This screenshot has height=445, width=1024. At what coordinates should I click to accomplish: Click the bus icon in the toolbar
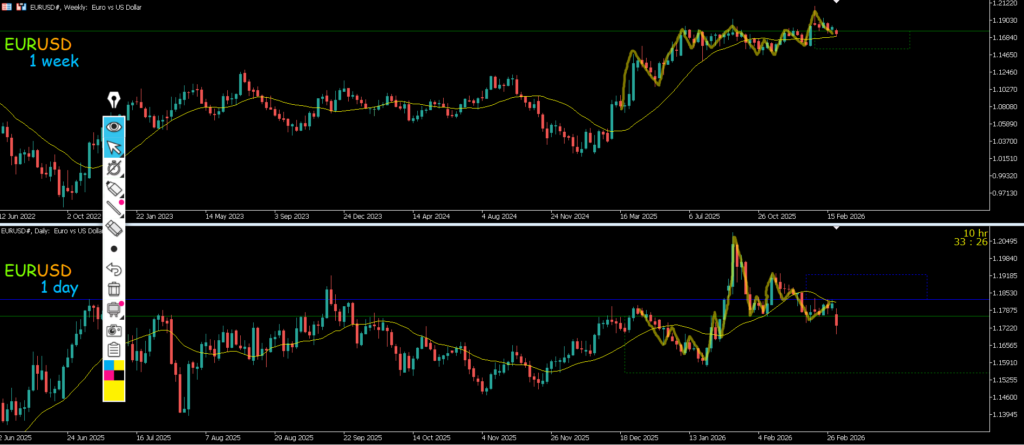(x=114, y=309)
